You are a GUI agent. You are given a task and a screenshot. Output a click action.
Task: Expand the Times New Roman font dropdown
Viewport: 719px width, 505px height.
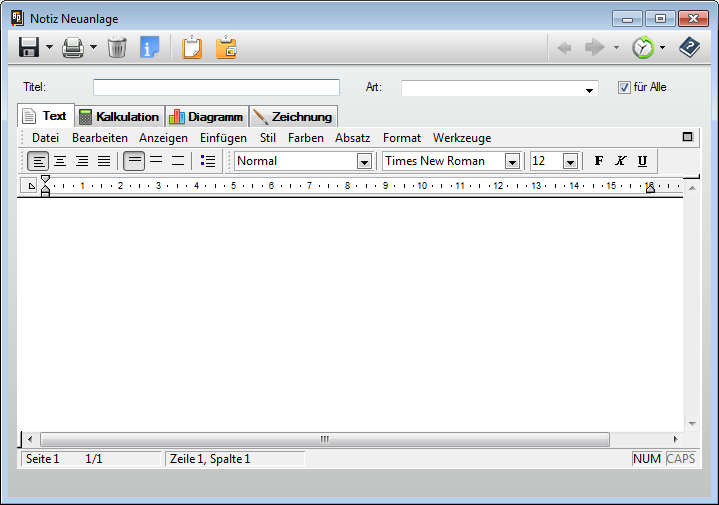[512, 161]
